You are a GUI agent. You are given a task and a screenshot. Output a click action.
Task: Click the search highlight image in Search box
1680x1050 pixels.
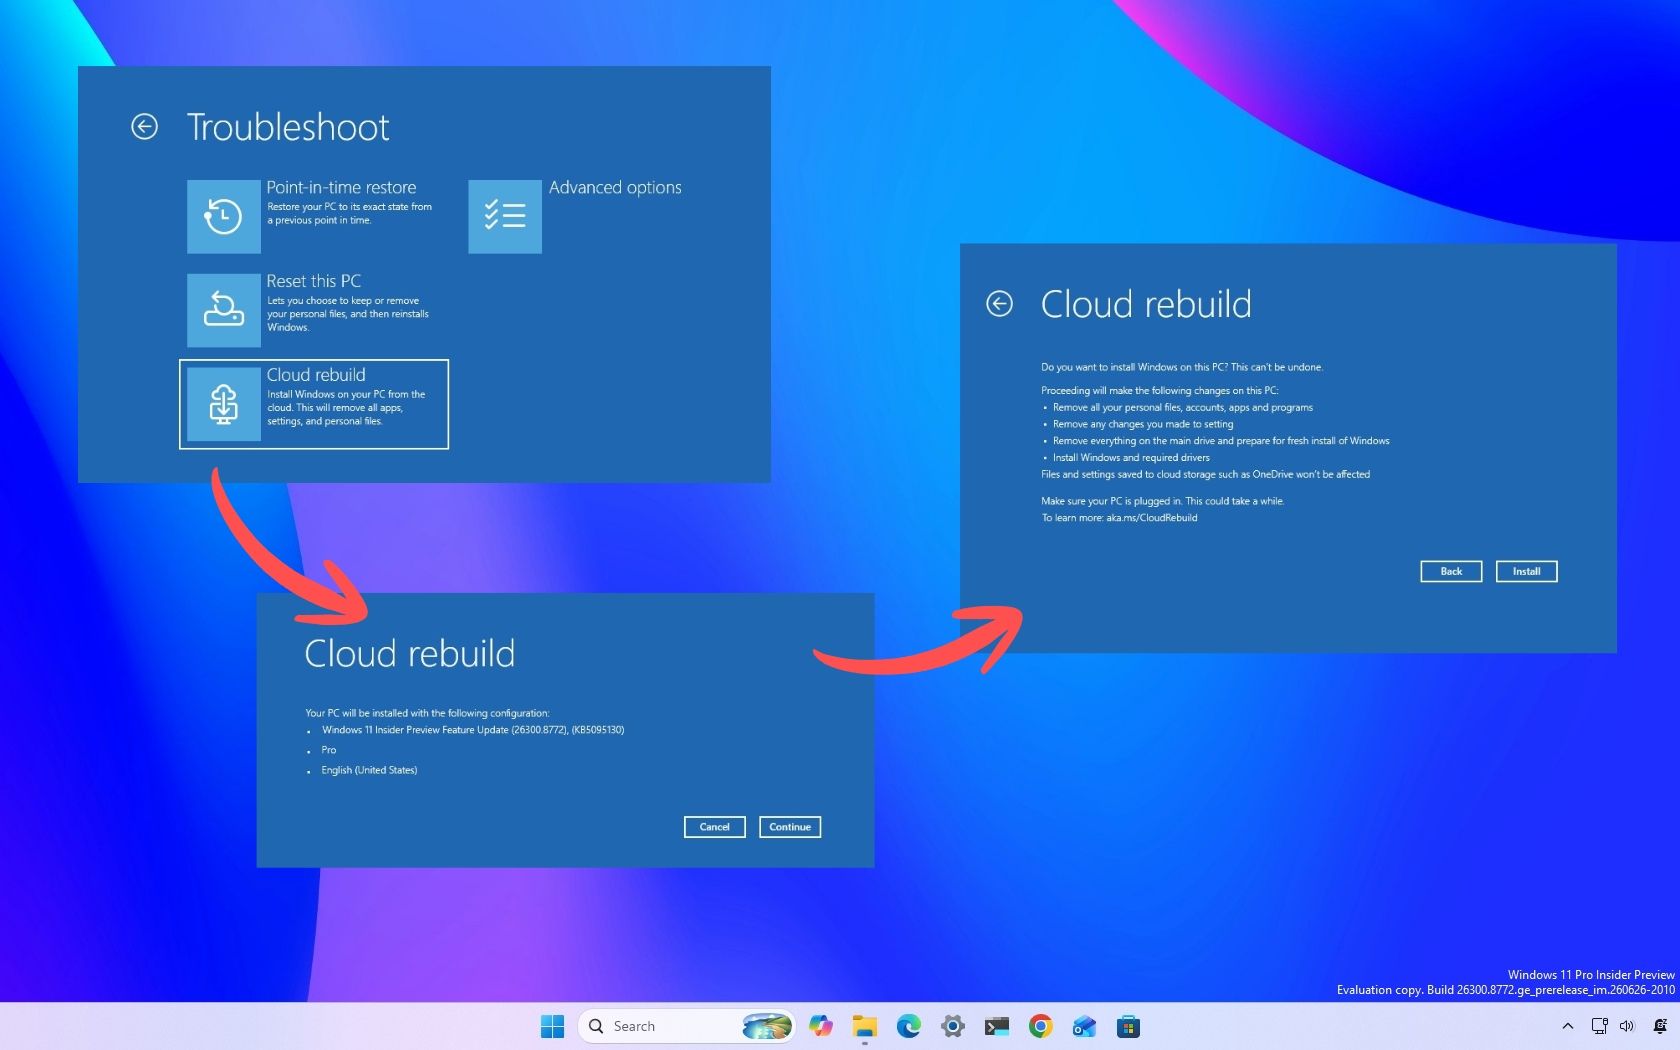pos(766,1026)
